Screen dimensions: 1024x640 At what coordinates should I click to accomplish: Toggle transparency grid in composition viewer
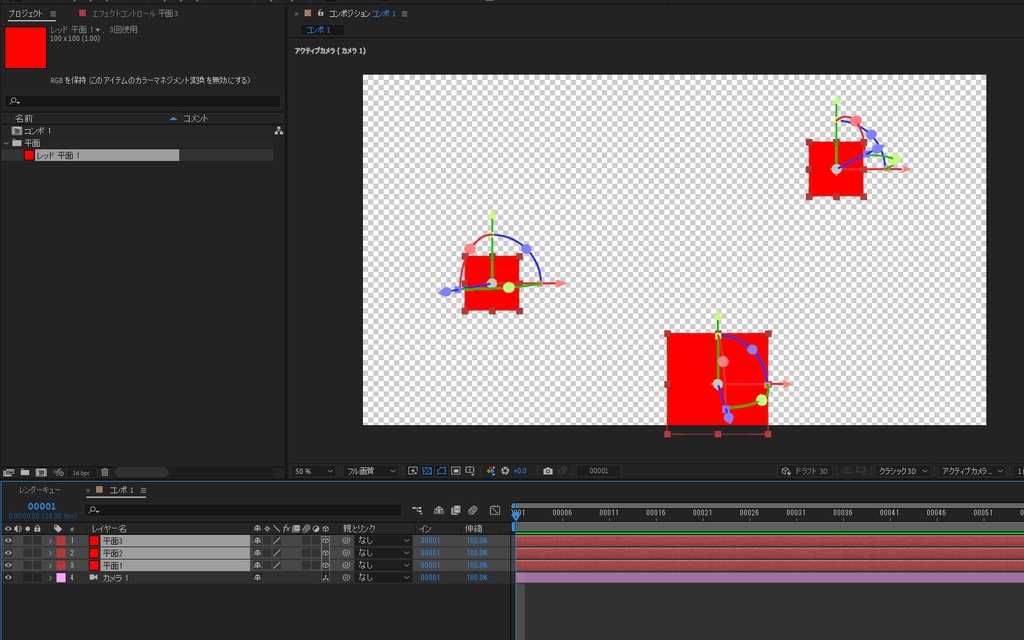(427, 471)
